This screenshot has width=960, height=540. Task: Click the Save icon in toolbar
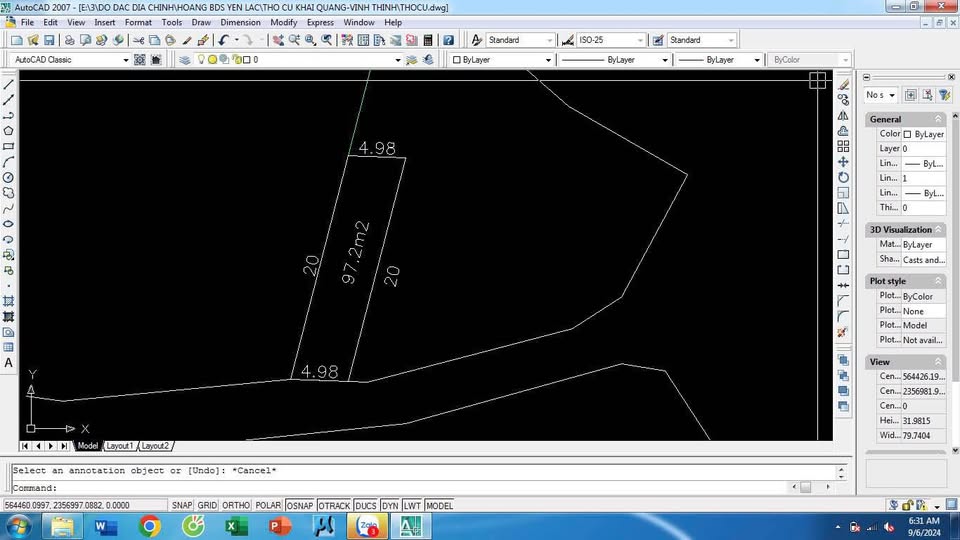48,40
